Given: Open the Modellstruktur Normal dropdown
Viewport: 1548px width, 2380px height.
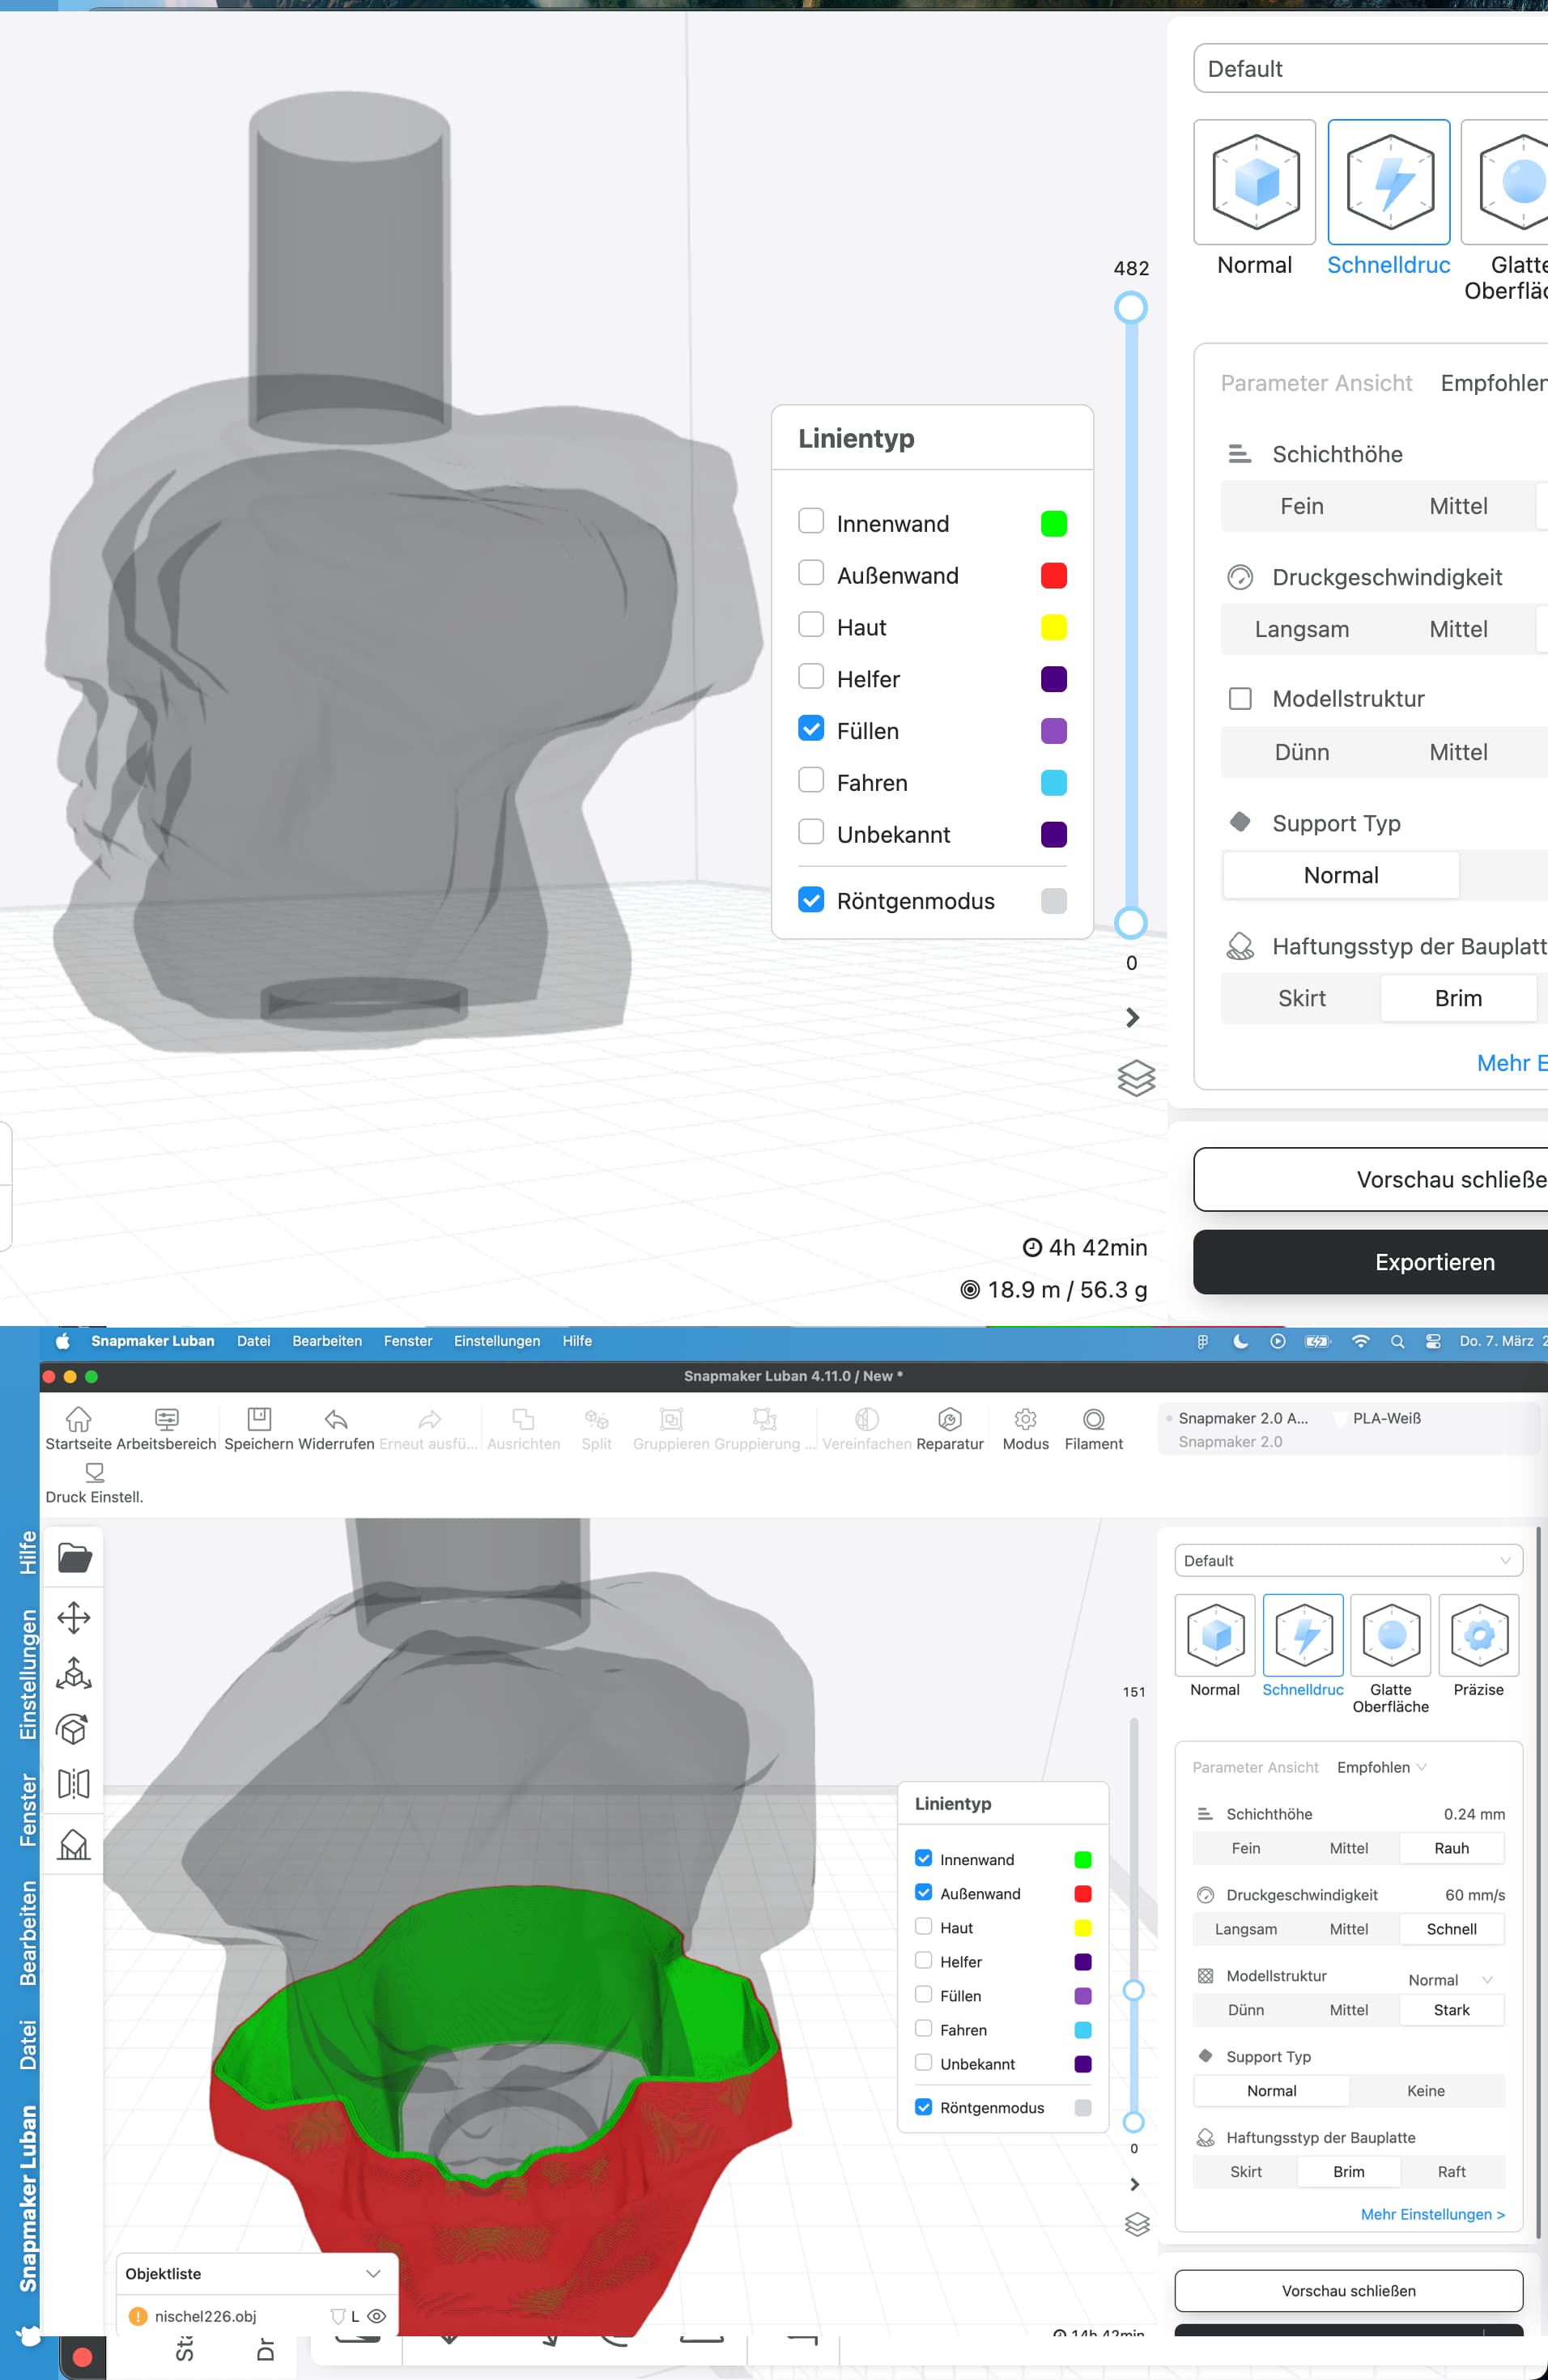Looking at the screenshot, I should [1450, 1979].
